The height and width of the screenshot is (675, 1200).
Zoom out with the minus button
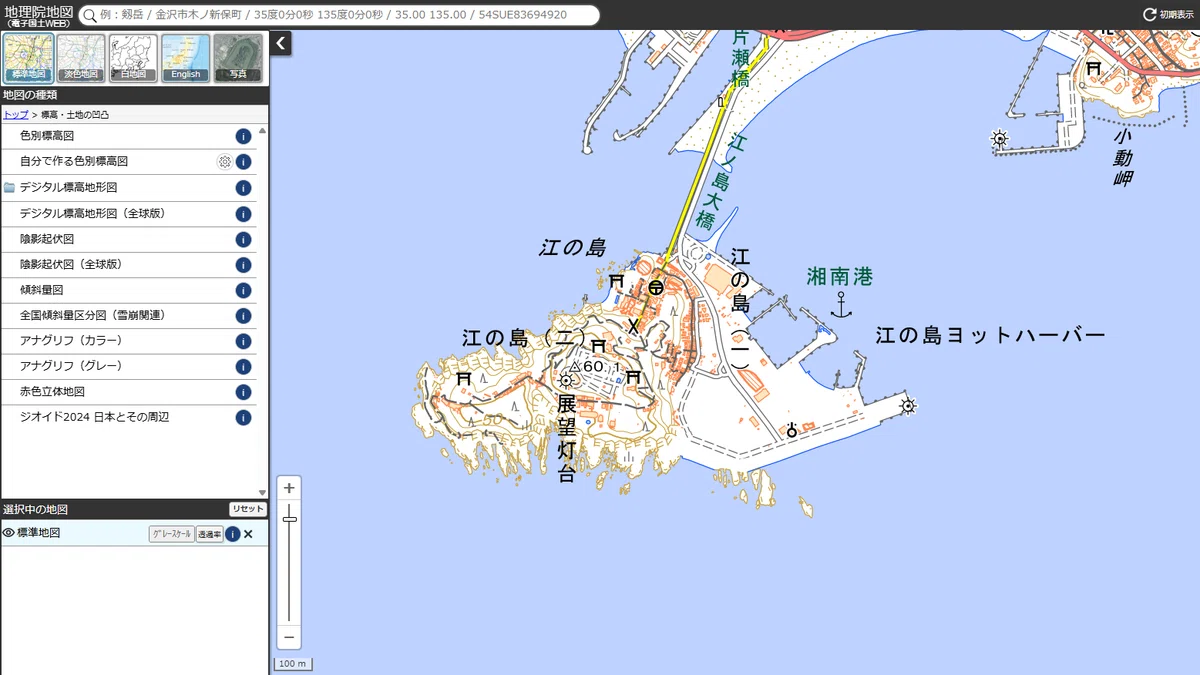pyautogui.click(x=289, y=637)
